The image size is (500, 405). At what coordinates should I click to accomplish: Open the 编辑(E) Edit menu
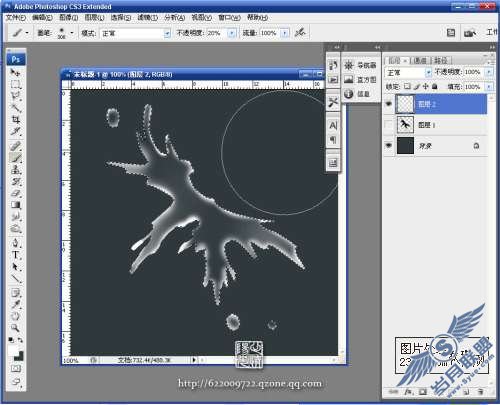pos(42,18)
